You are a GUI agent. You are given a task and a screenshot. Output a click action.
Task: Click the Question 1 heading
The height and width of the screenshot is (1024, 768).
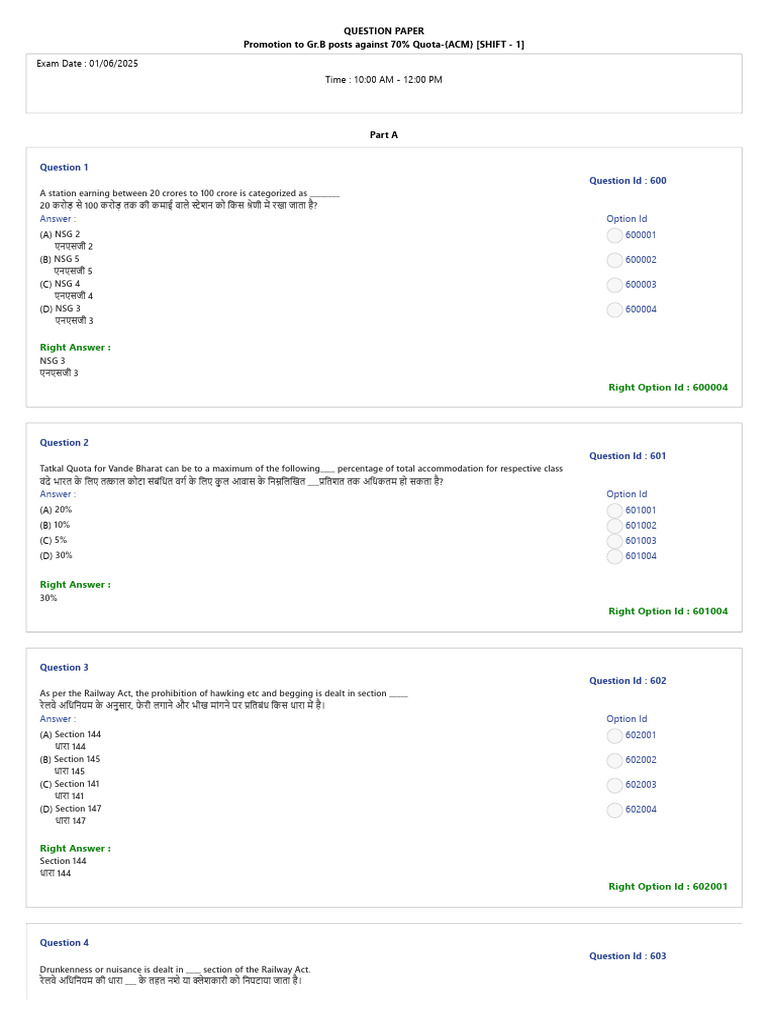64,167
